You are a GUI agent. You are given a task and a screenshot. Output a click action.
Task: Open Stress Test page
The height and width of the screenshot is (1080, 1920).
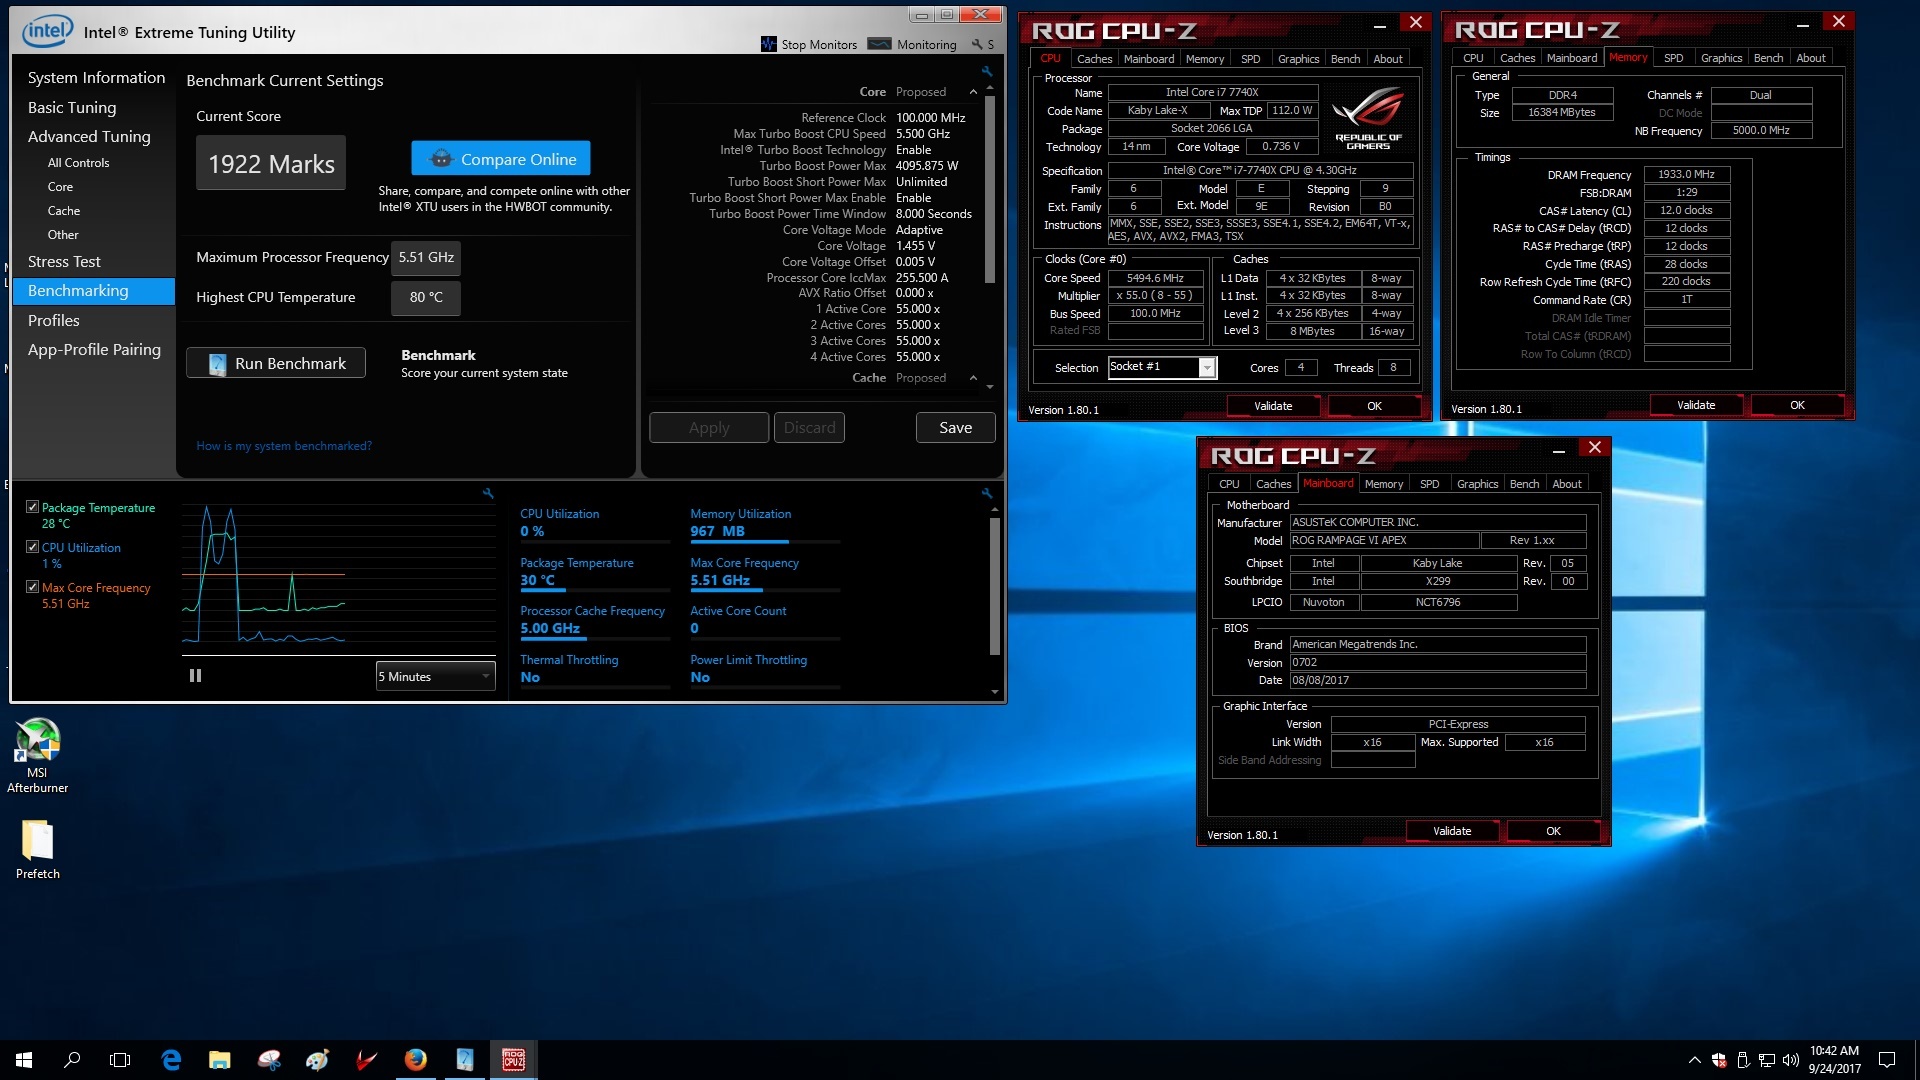pyautogui.click(x=64, y=261)
